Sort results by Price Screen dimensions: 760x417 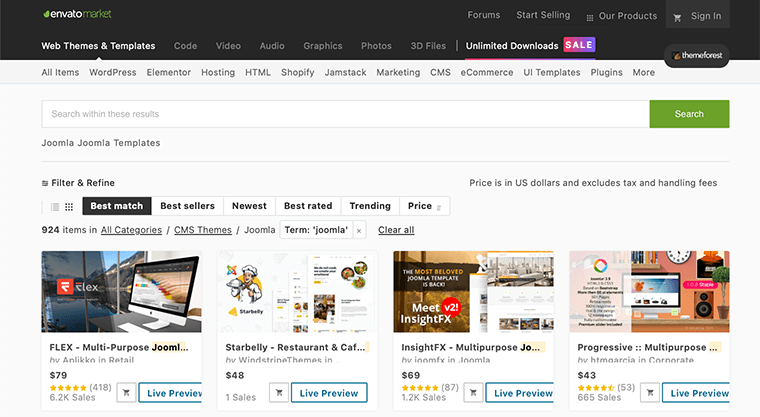tap(425, 206)
